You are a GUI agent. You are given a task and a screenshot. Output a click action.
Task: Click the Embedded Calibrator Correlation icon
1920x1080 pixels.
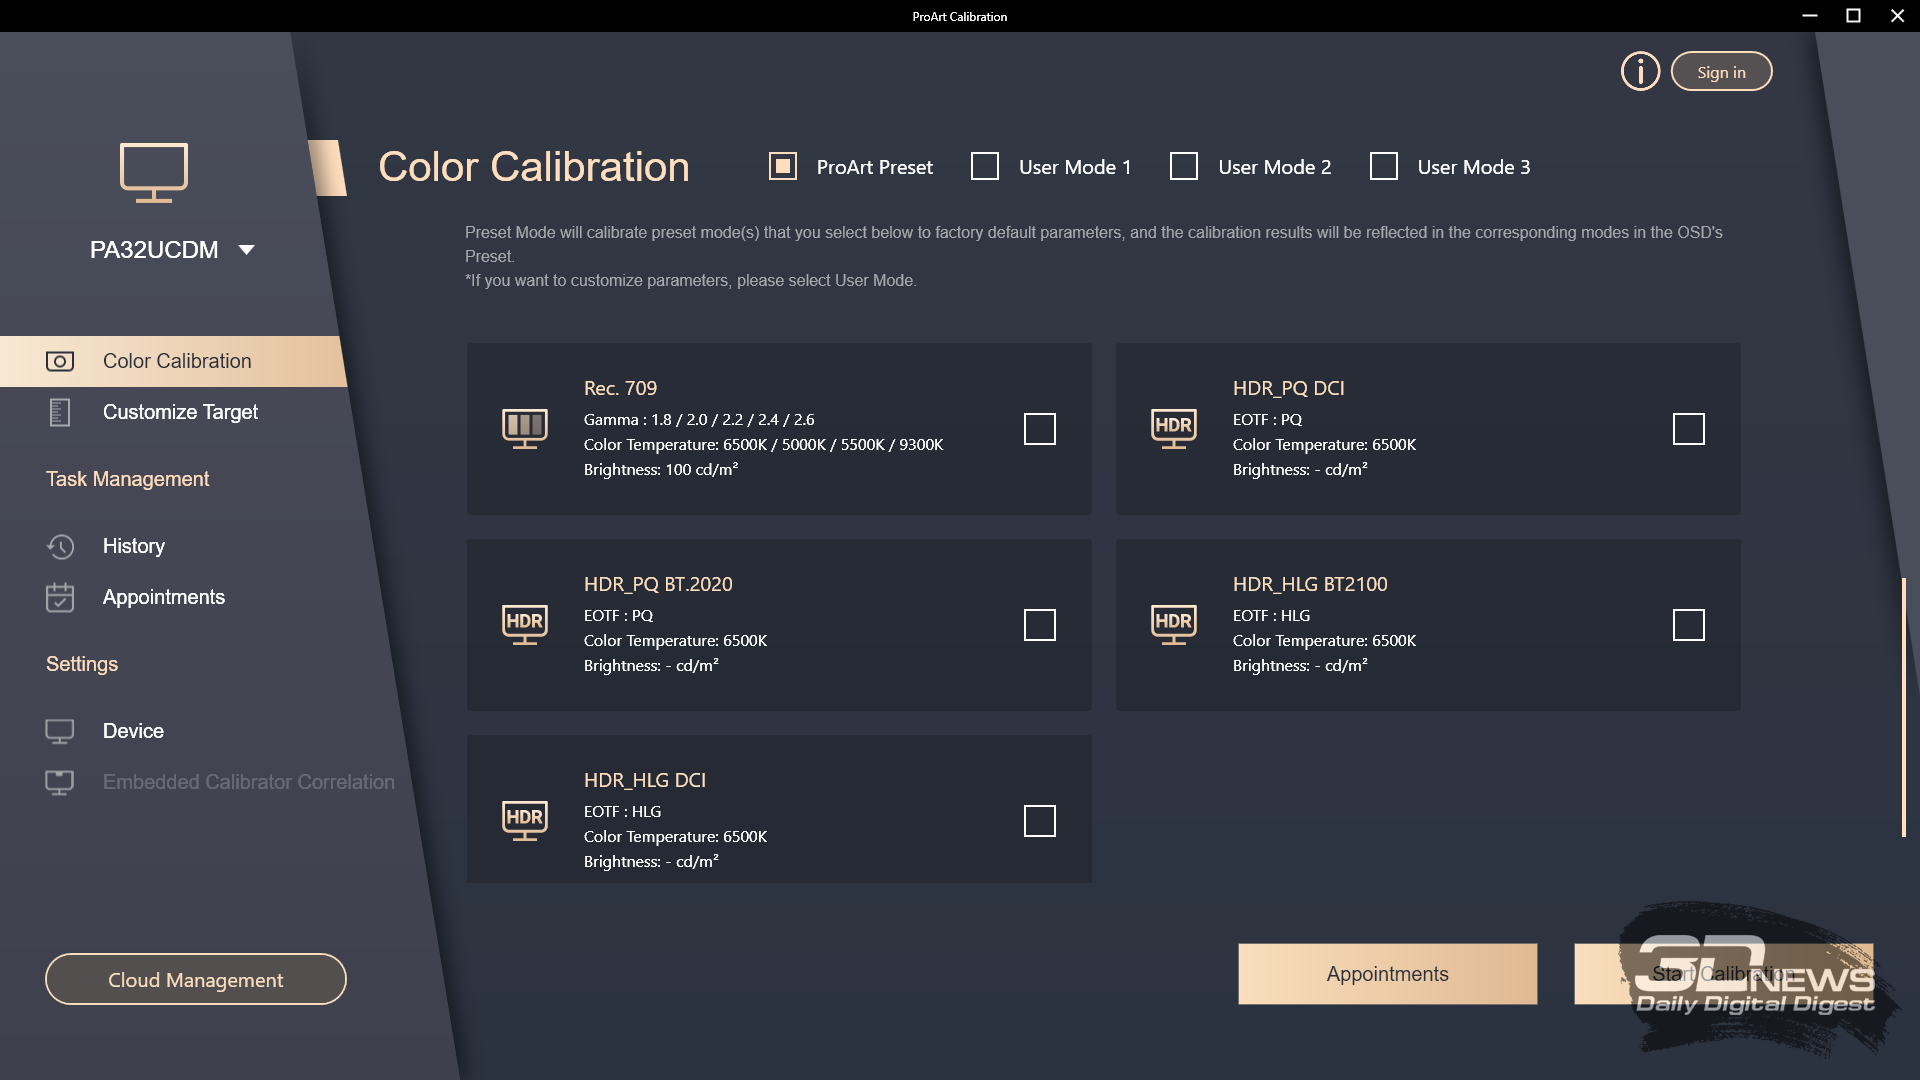60,782
